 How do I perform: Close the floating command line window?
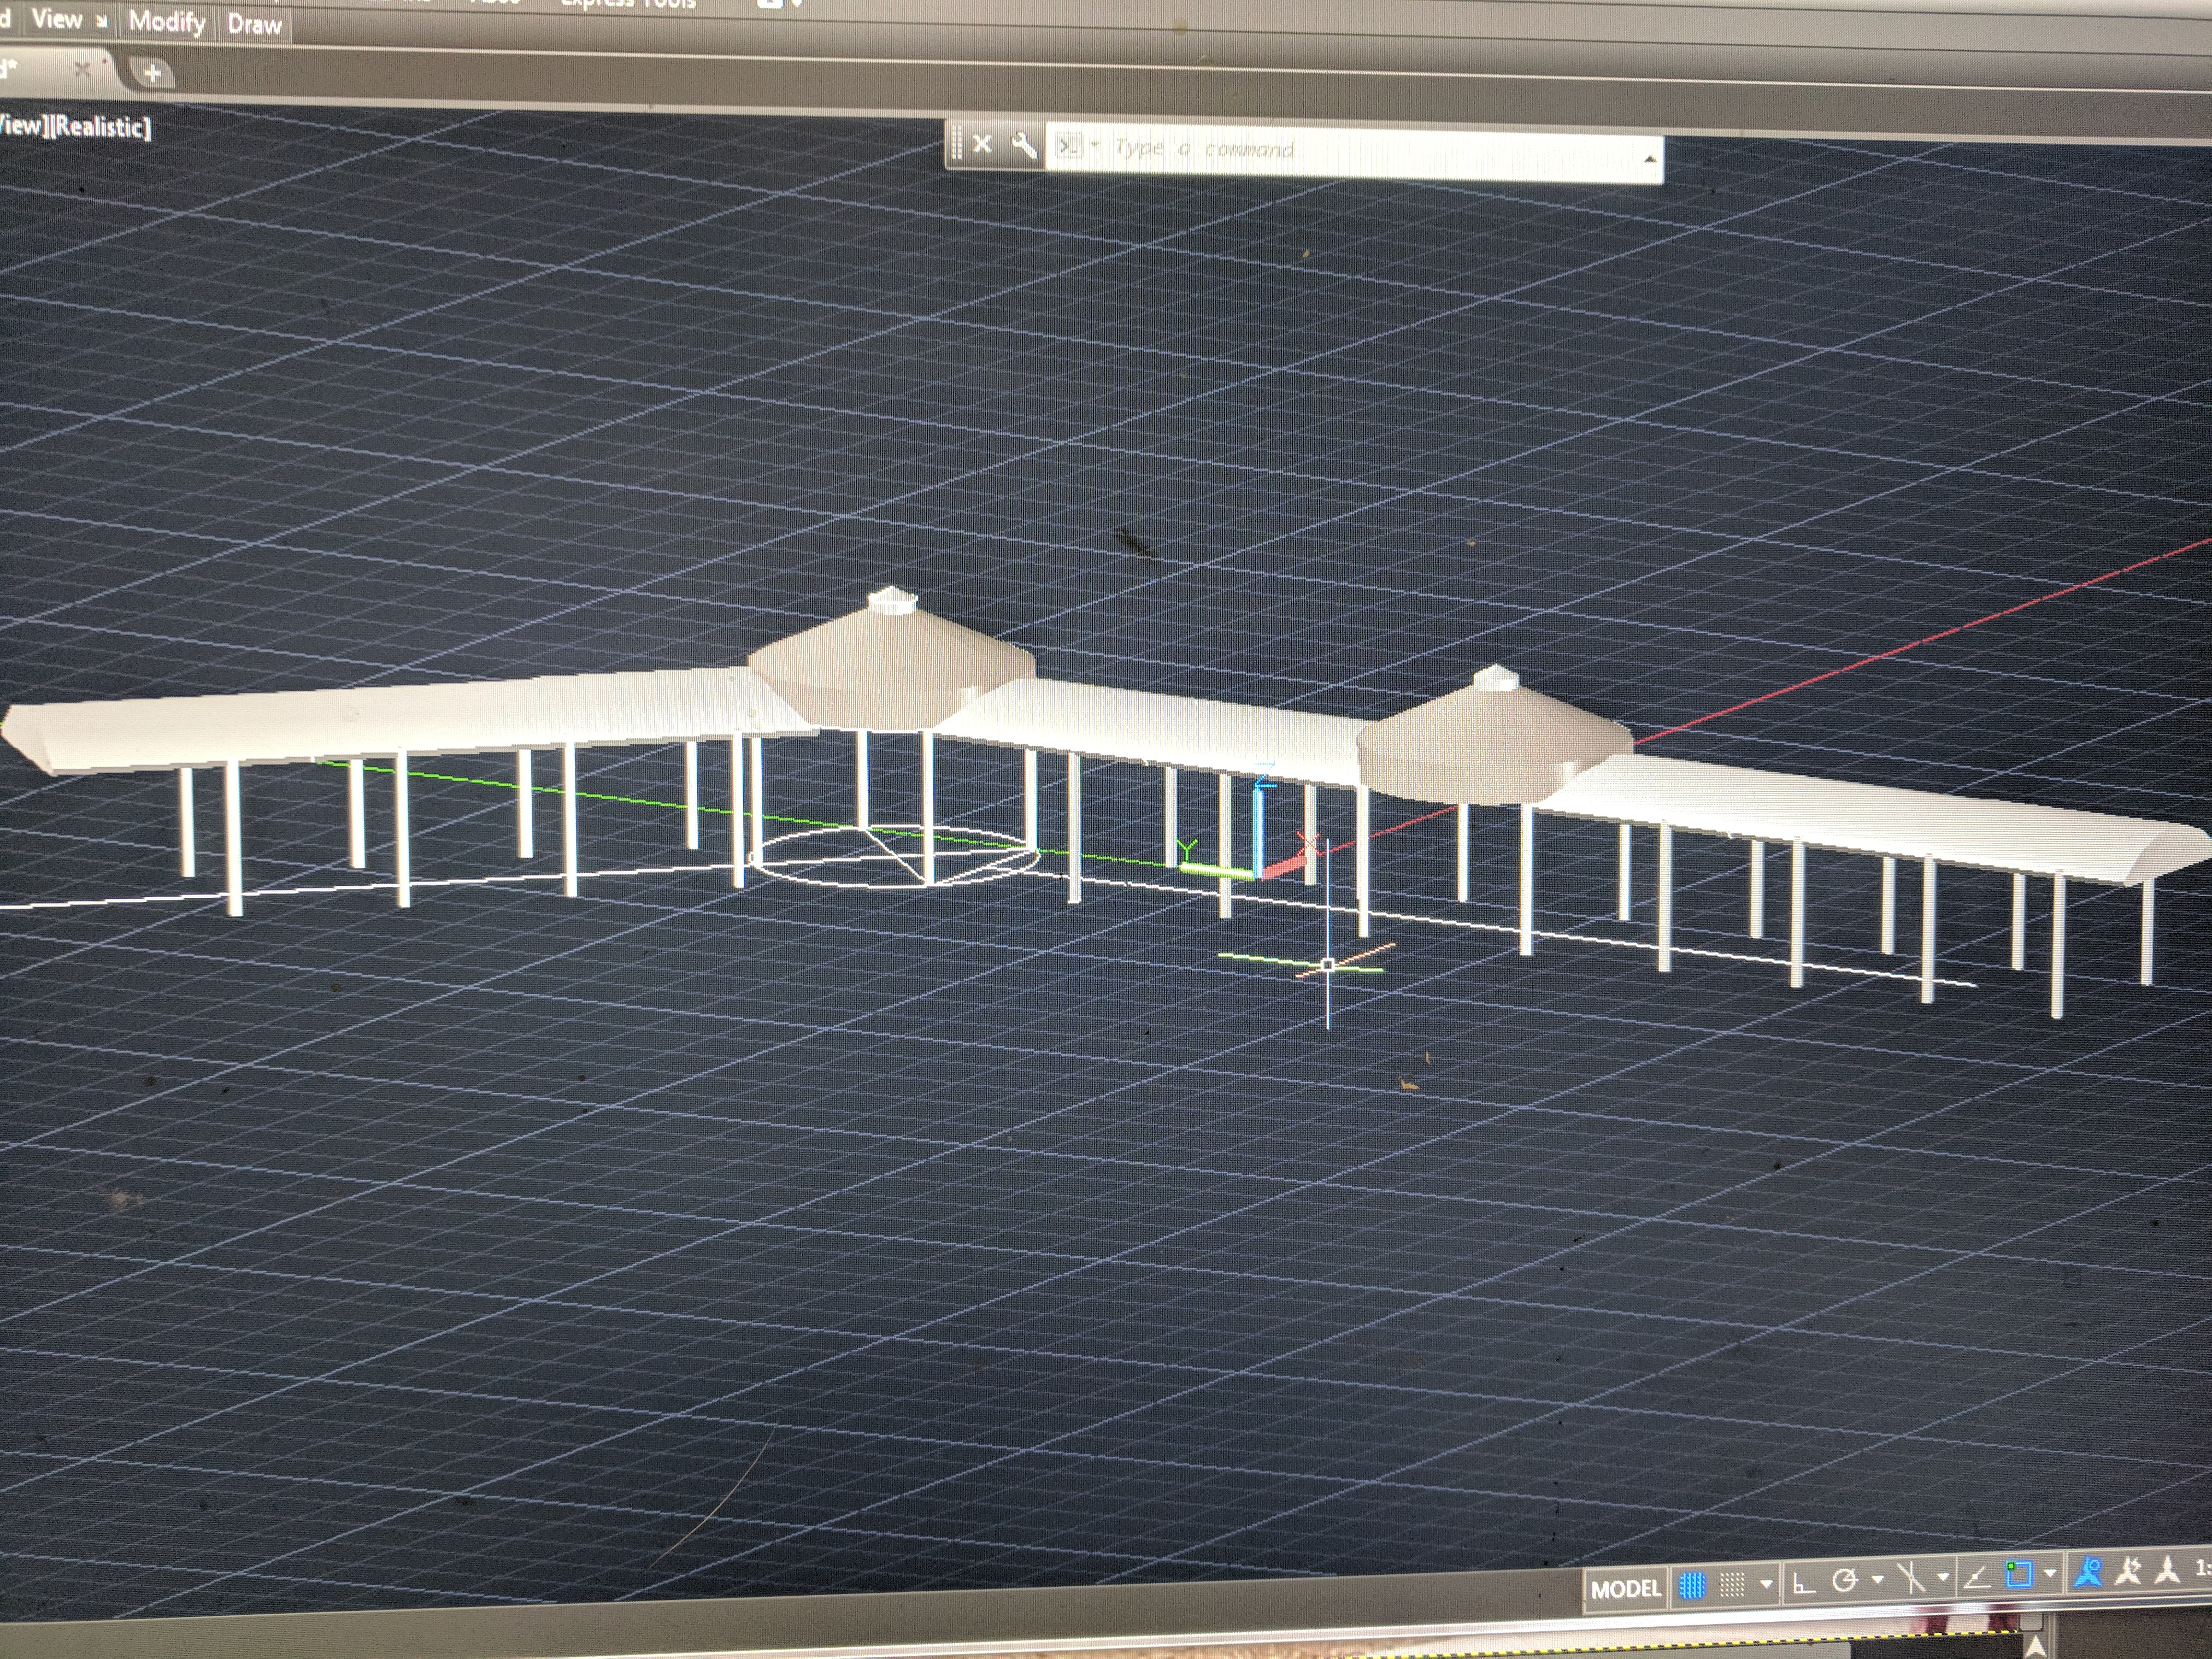[x=982, y=144]
